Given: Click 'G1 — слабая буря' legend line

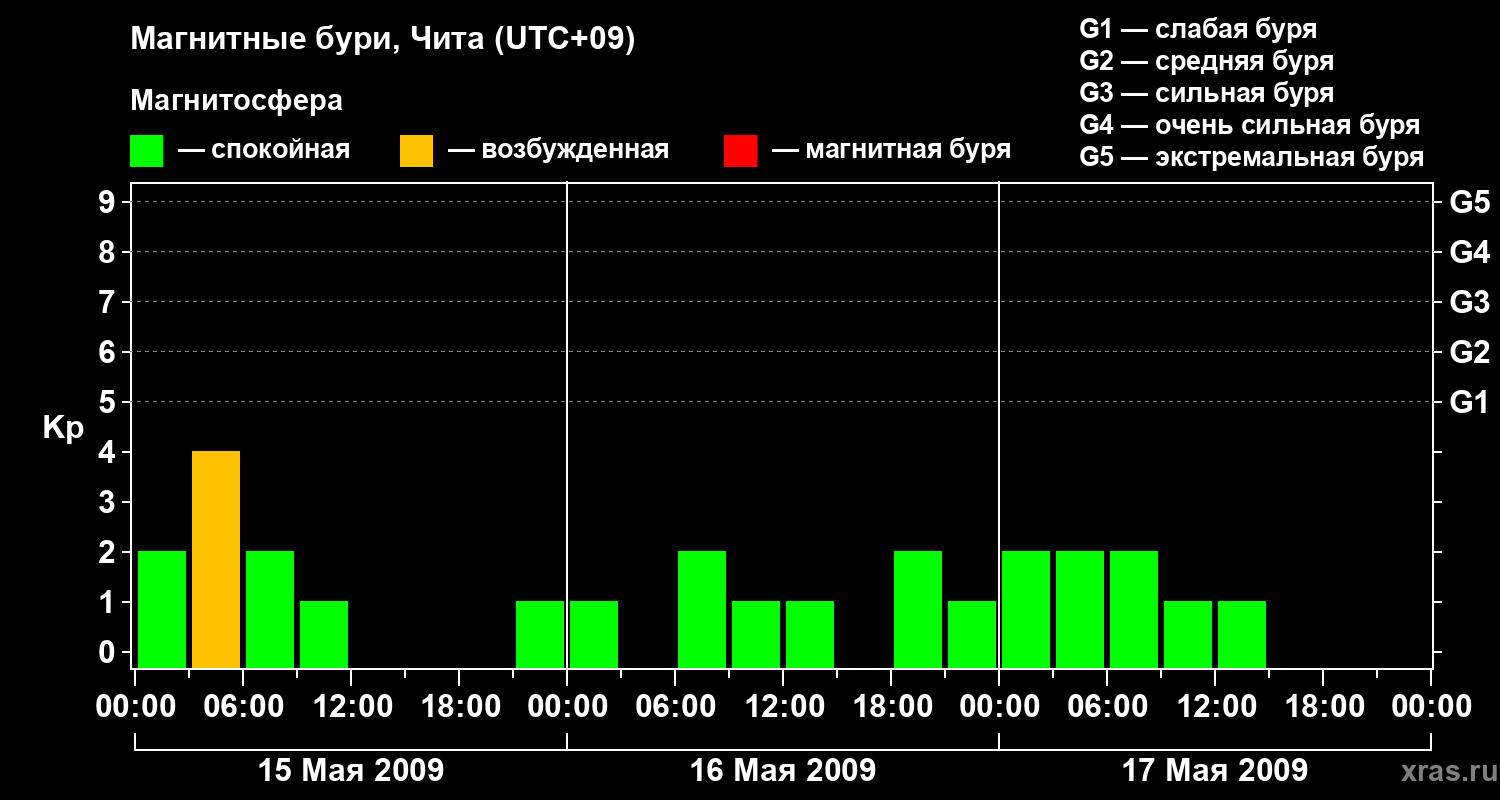Looking at the screenshot, I should [x=1198, y=29].
